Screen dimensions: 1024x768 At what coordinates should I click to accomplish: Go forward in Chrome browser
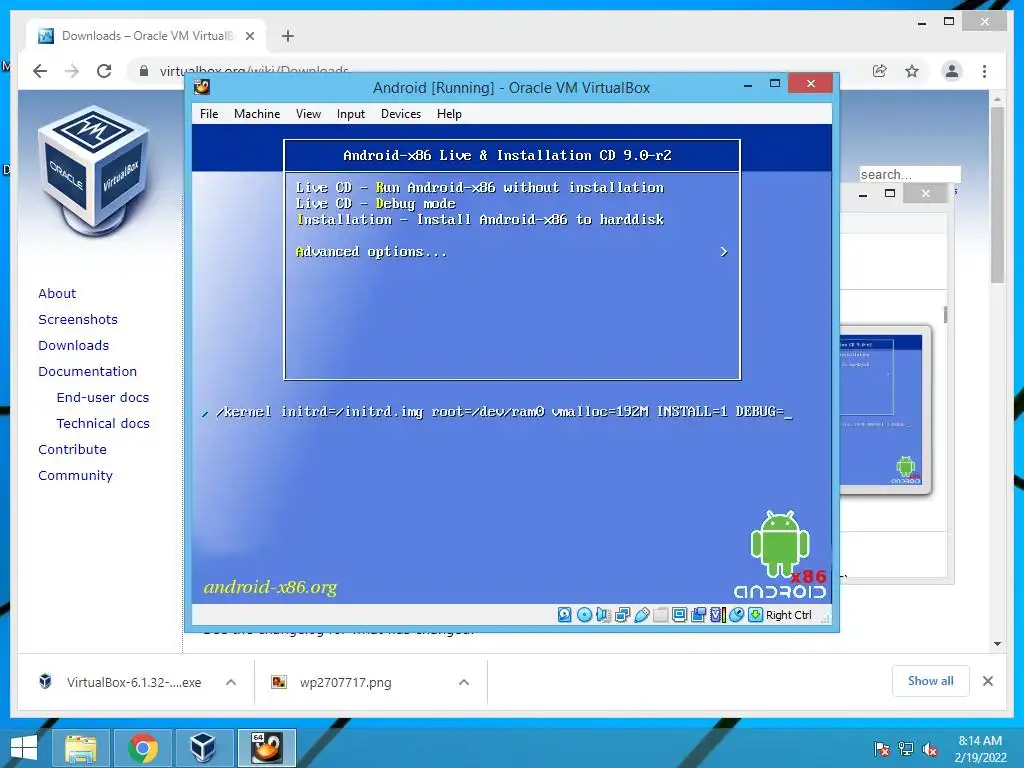click(x=72, y=71)
